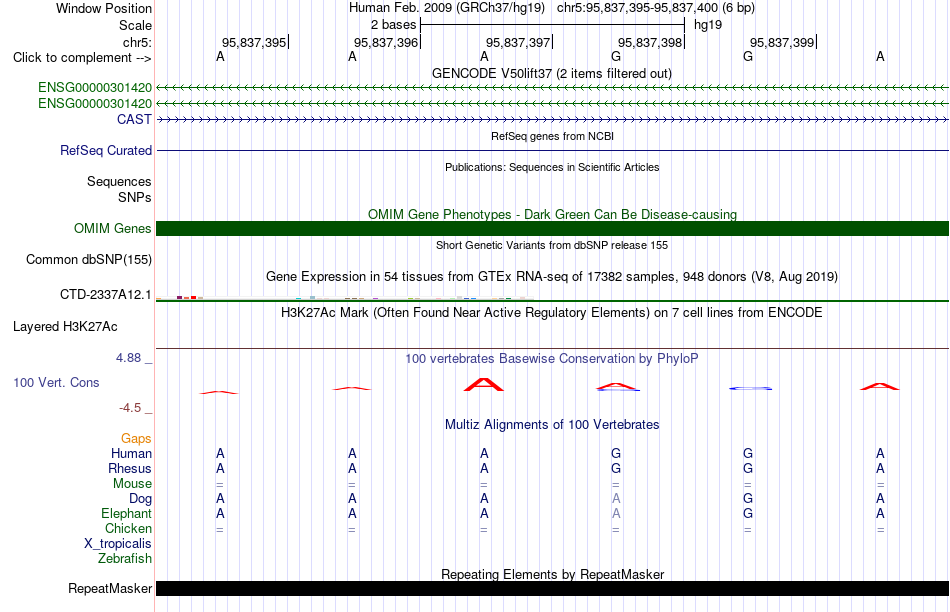Viewport: 950px width, 612px height.
Task: Click the Common dbSNP(155) track label
Action: [x=88, y=259]
